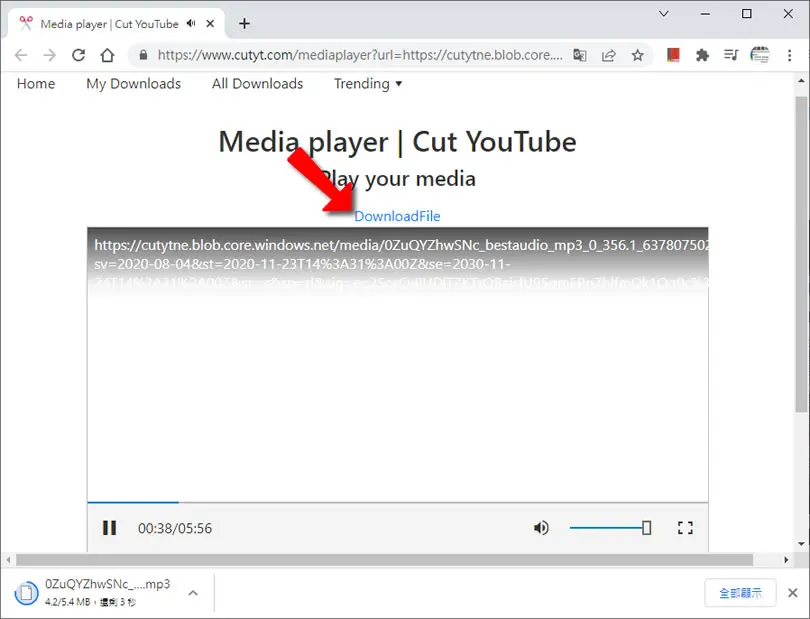The width and height of the screenshot is (810, 619).
Task: Open the media control playlist icon
Action: (730, 55)
